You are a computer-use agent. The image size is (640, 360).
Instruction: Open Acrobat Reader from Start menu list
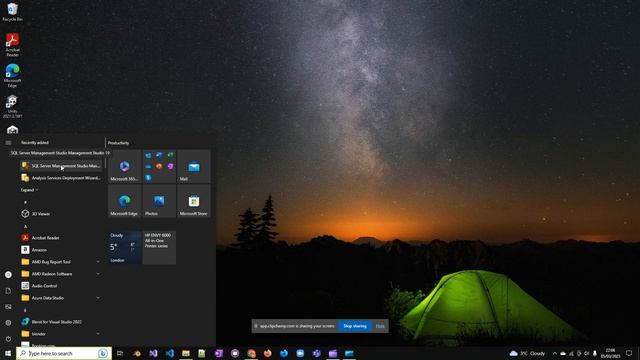coord(60,238)
